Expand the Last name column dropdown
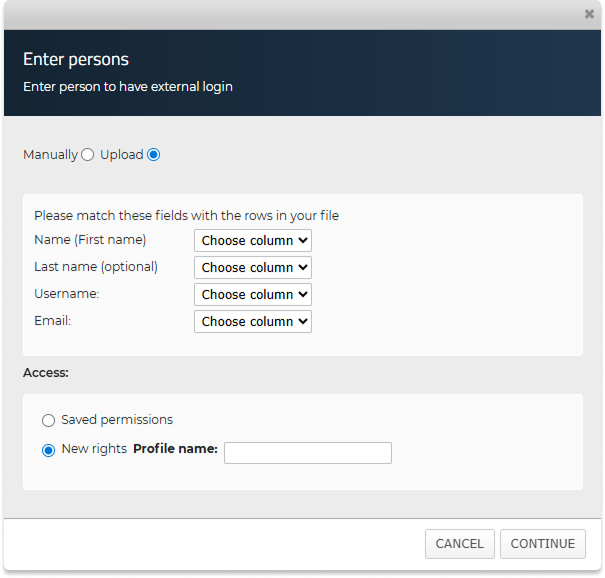 pyautogui.click(x=253, y=268)
